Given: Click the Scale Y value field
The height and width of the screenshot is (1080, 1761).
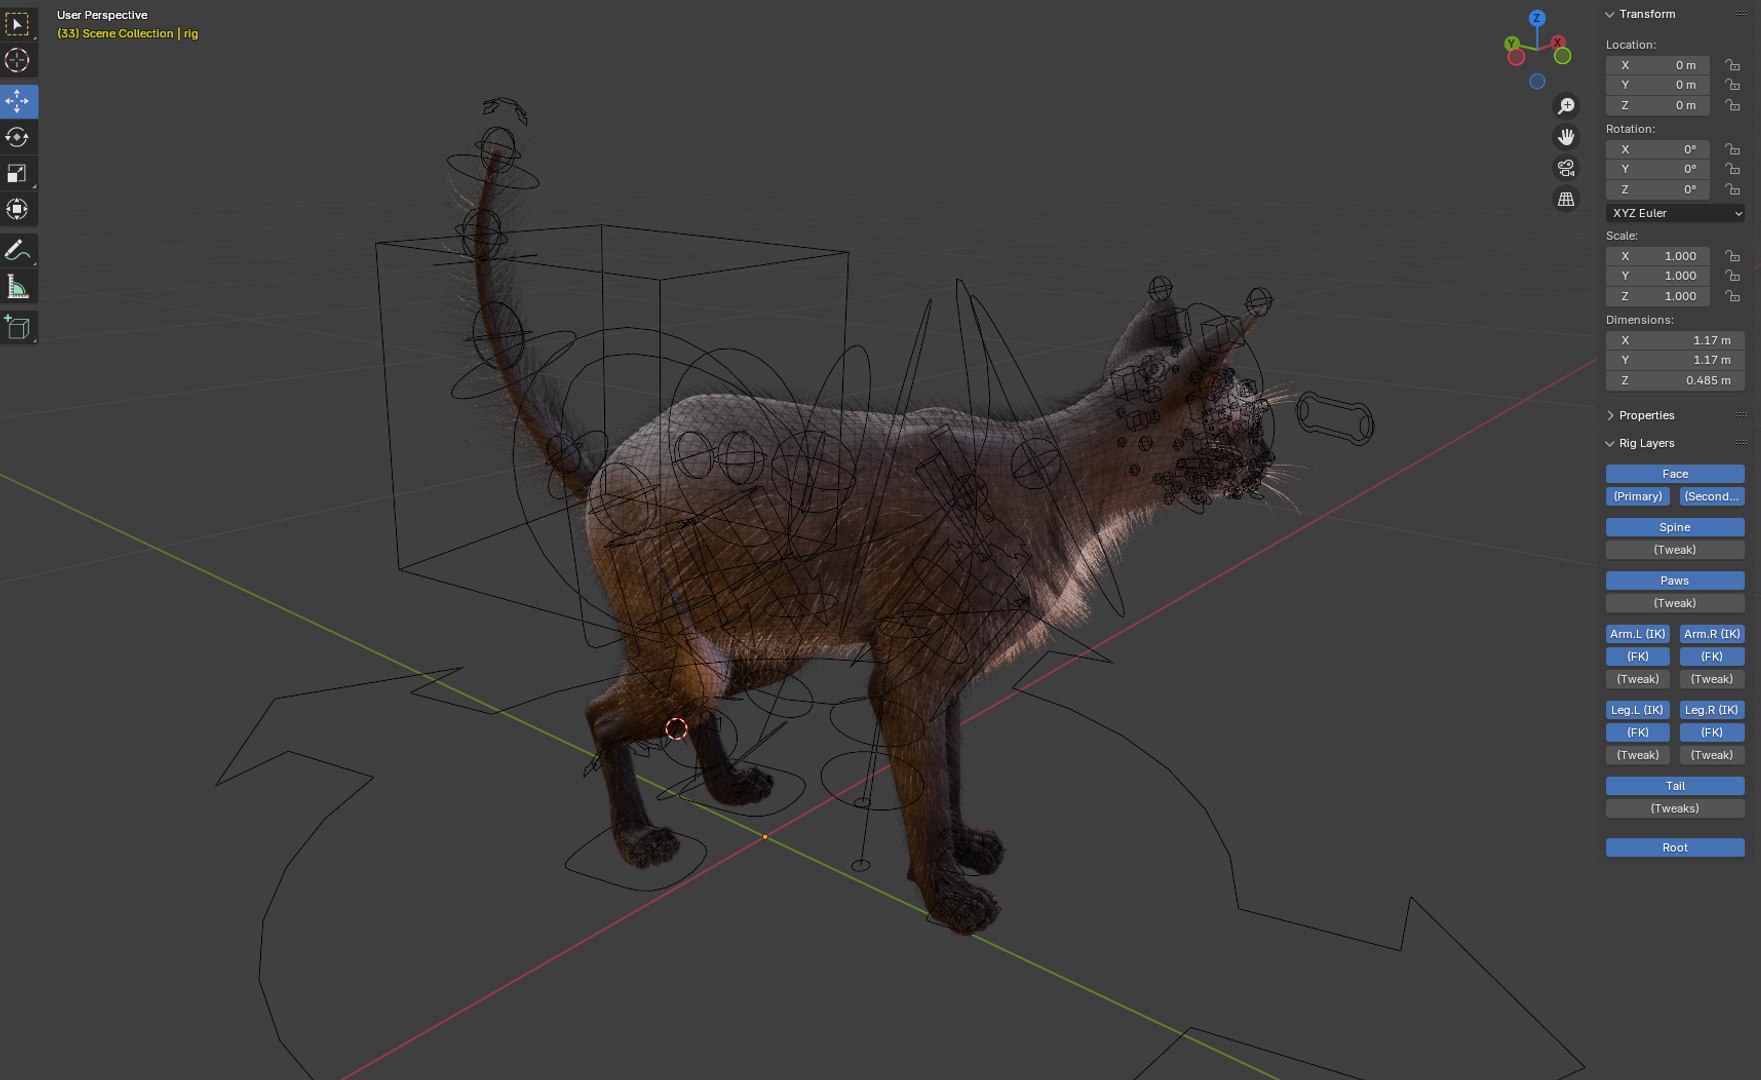Looking at the screenshot, I should click(1658, 276).
